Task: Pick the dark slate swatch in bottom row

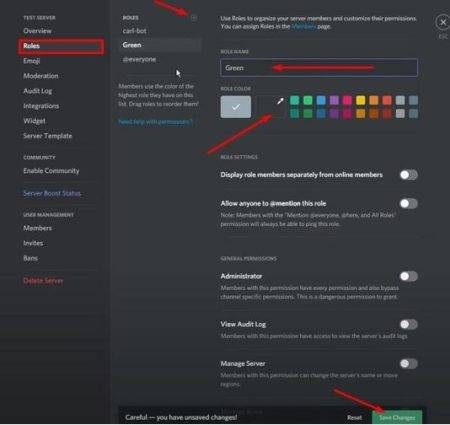Action: point(413,114)
